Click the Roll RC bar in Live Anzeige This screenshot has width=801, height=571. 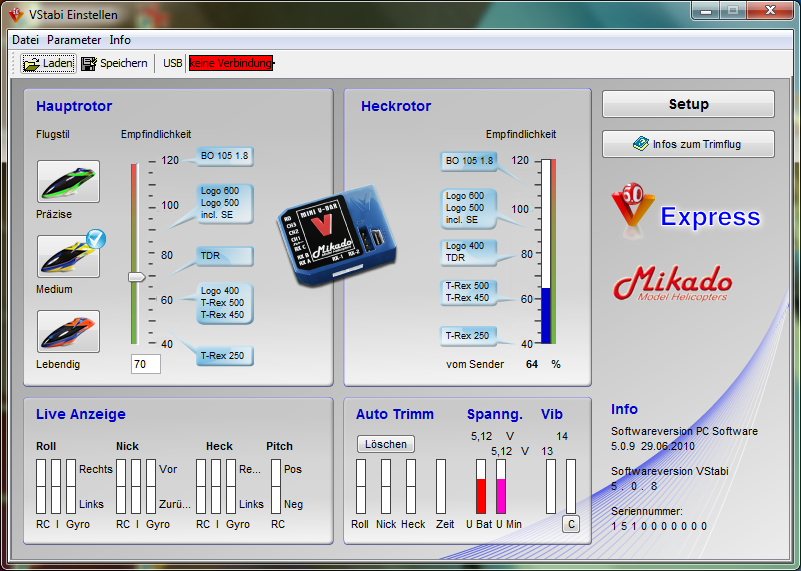click(41, 486)
